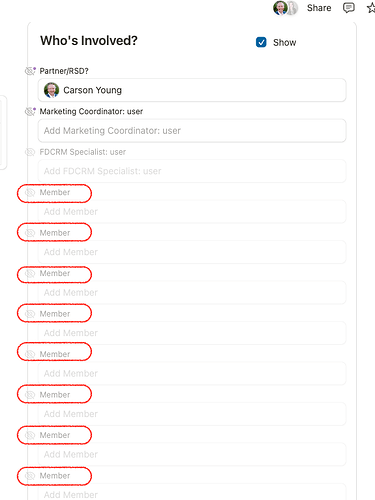Uncheck the Show checkbox
This screenshot has width=375, height=500.
pos(261,42)
